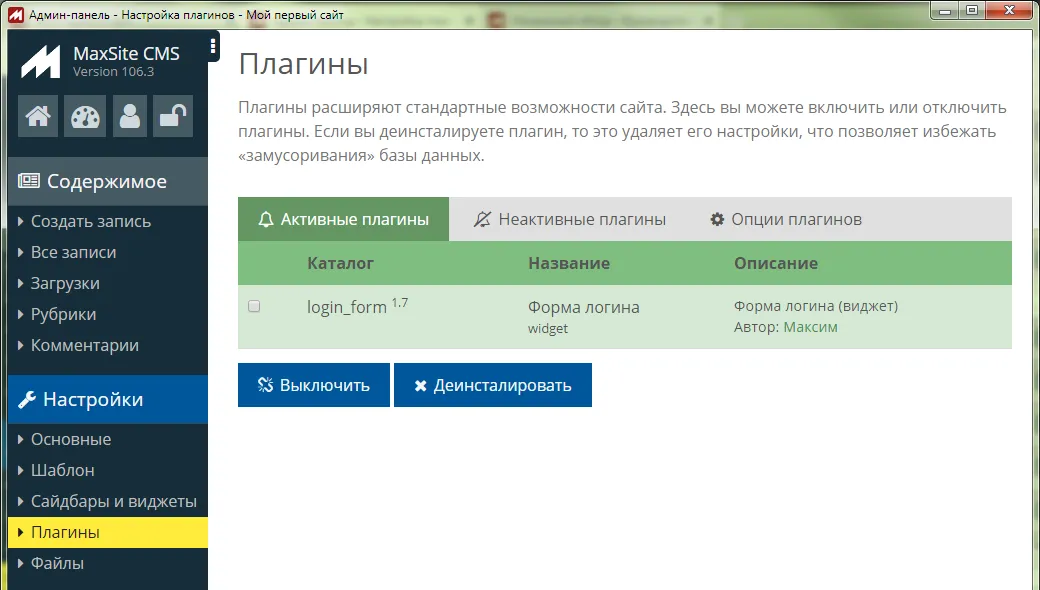
Task: Open the three-dot sidebar menu
Action: coord(213,47)
